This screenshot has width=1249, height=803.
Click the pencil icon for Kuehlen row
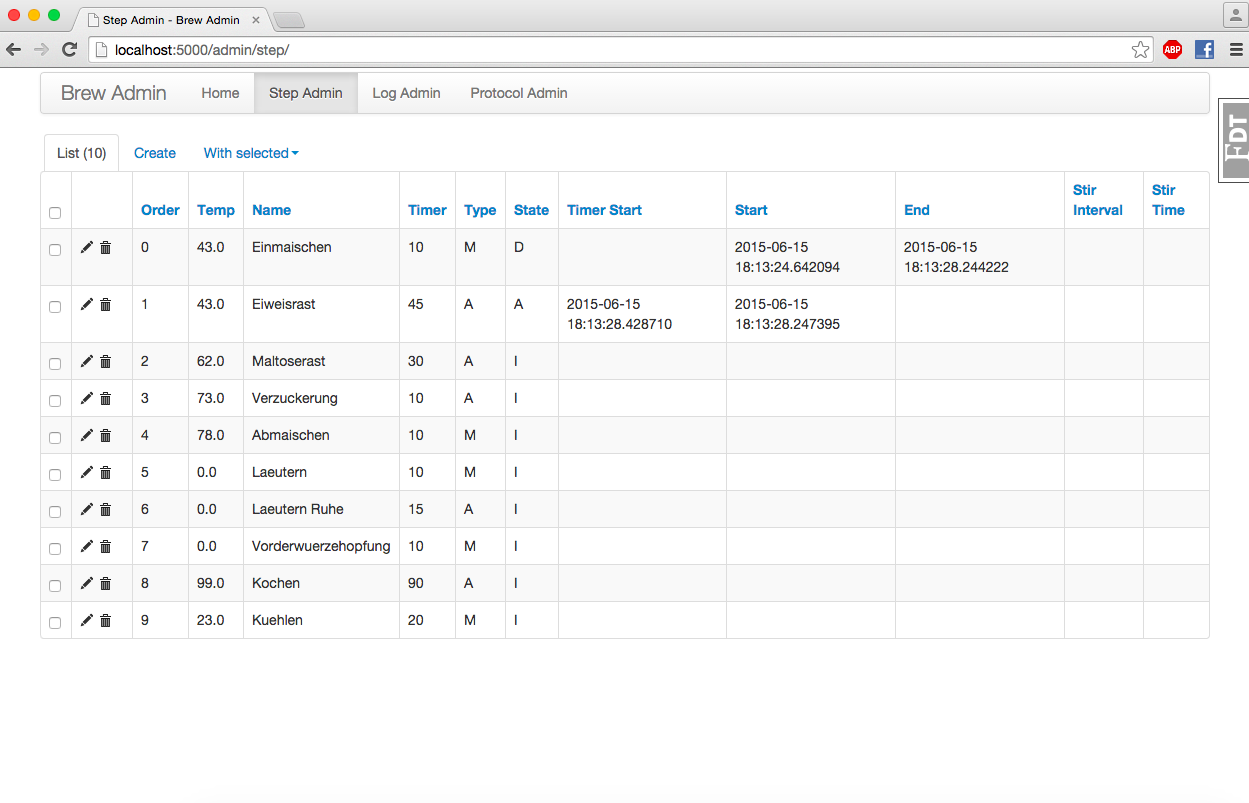87,621
